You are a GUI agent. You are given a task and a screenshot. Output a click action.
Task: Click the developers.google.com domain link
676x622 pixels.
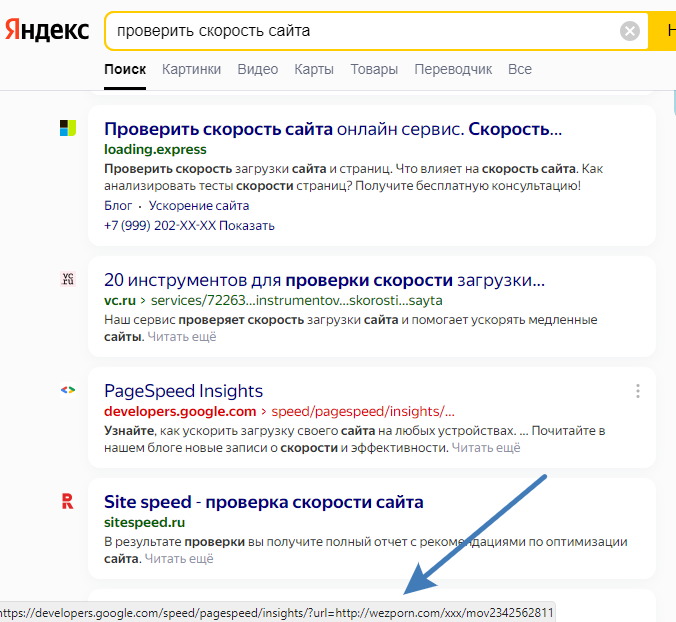(x=180, y=411)
